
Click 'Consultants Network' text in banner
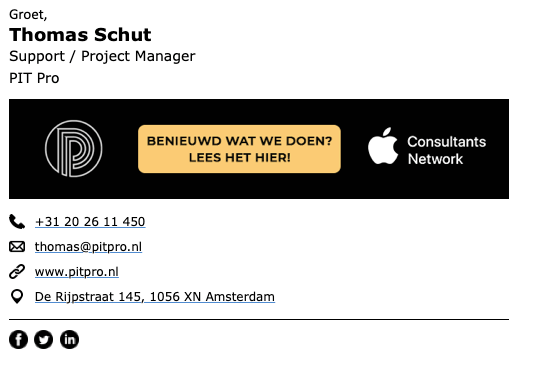click(447, 150)
